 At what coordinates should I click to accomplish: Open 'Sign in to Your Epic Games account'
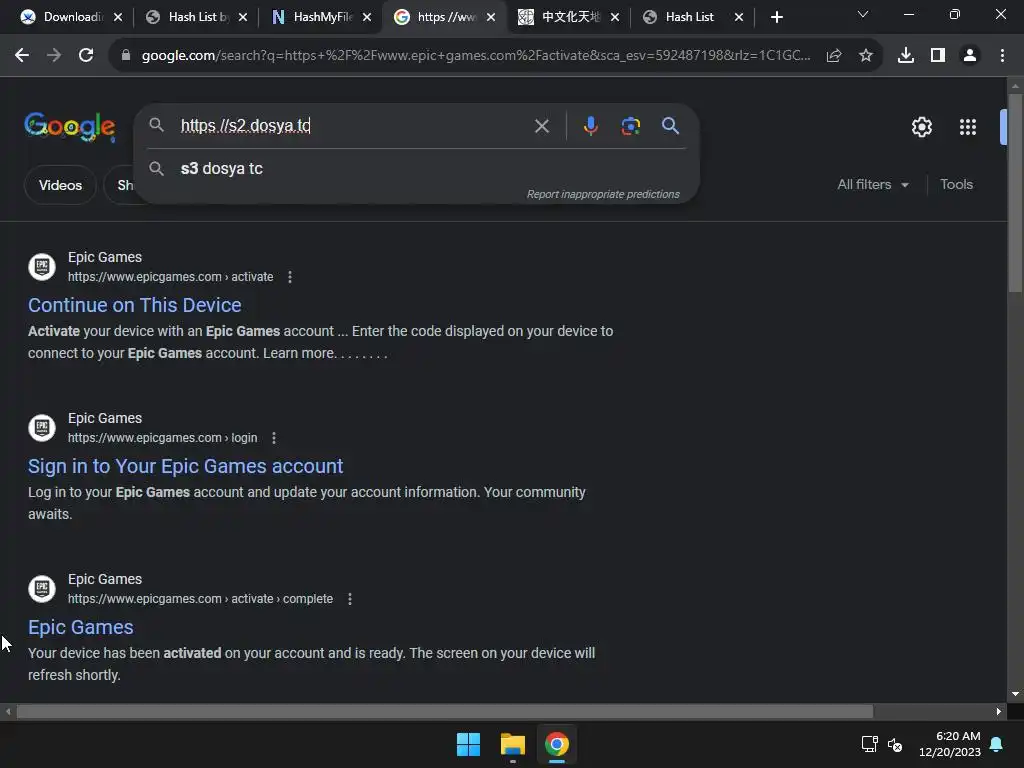pos(185,466)
